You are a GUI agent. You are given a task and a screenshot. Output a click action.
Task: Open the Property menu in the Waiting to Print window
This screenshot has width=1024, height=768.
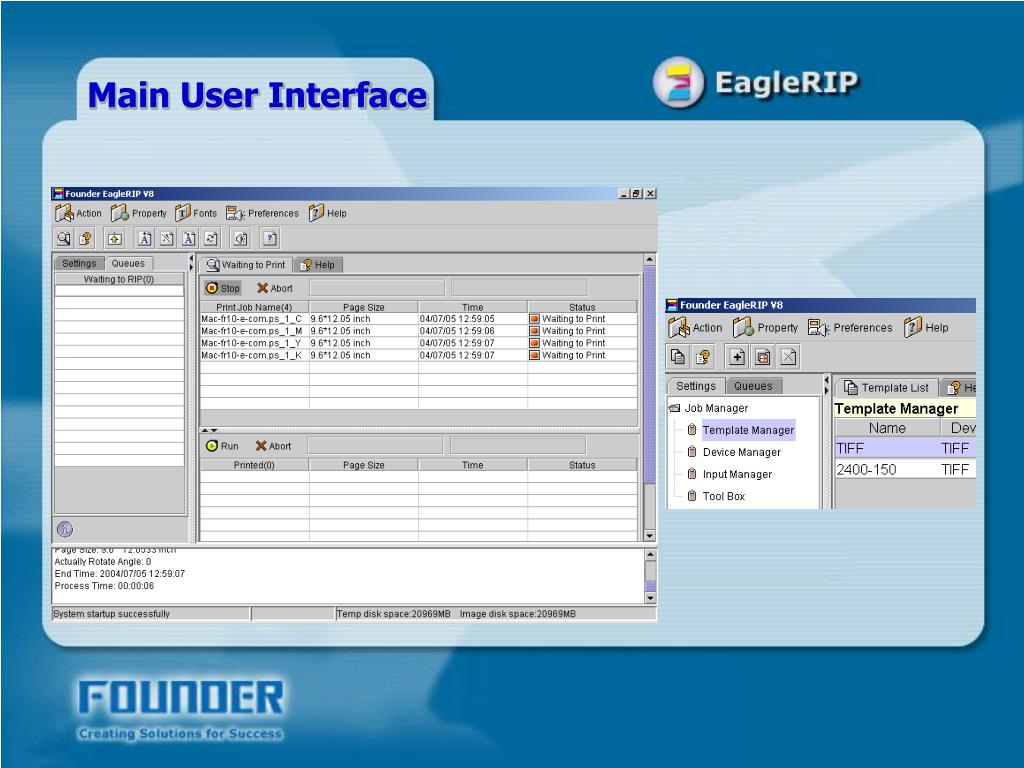coord(139,213)
